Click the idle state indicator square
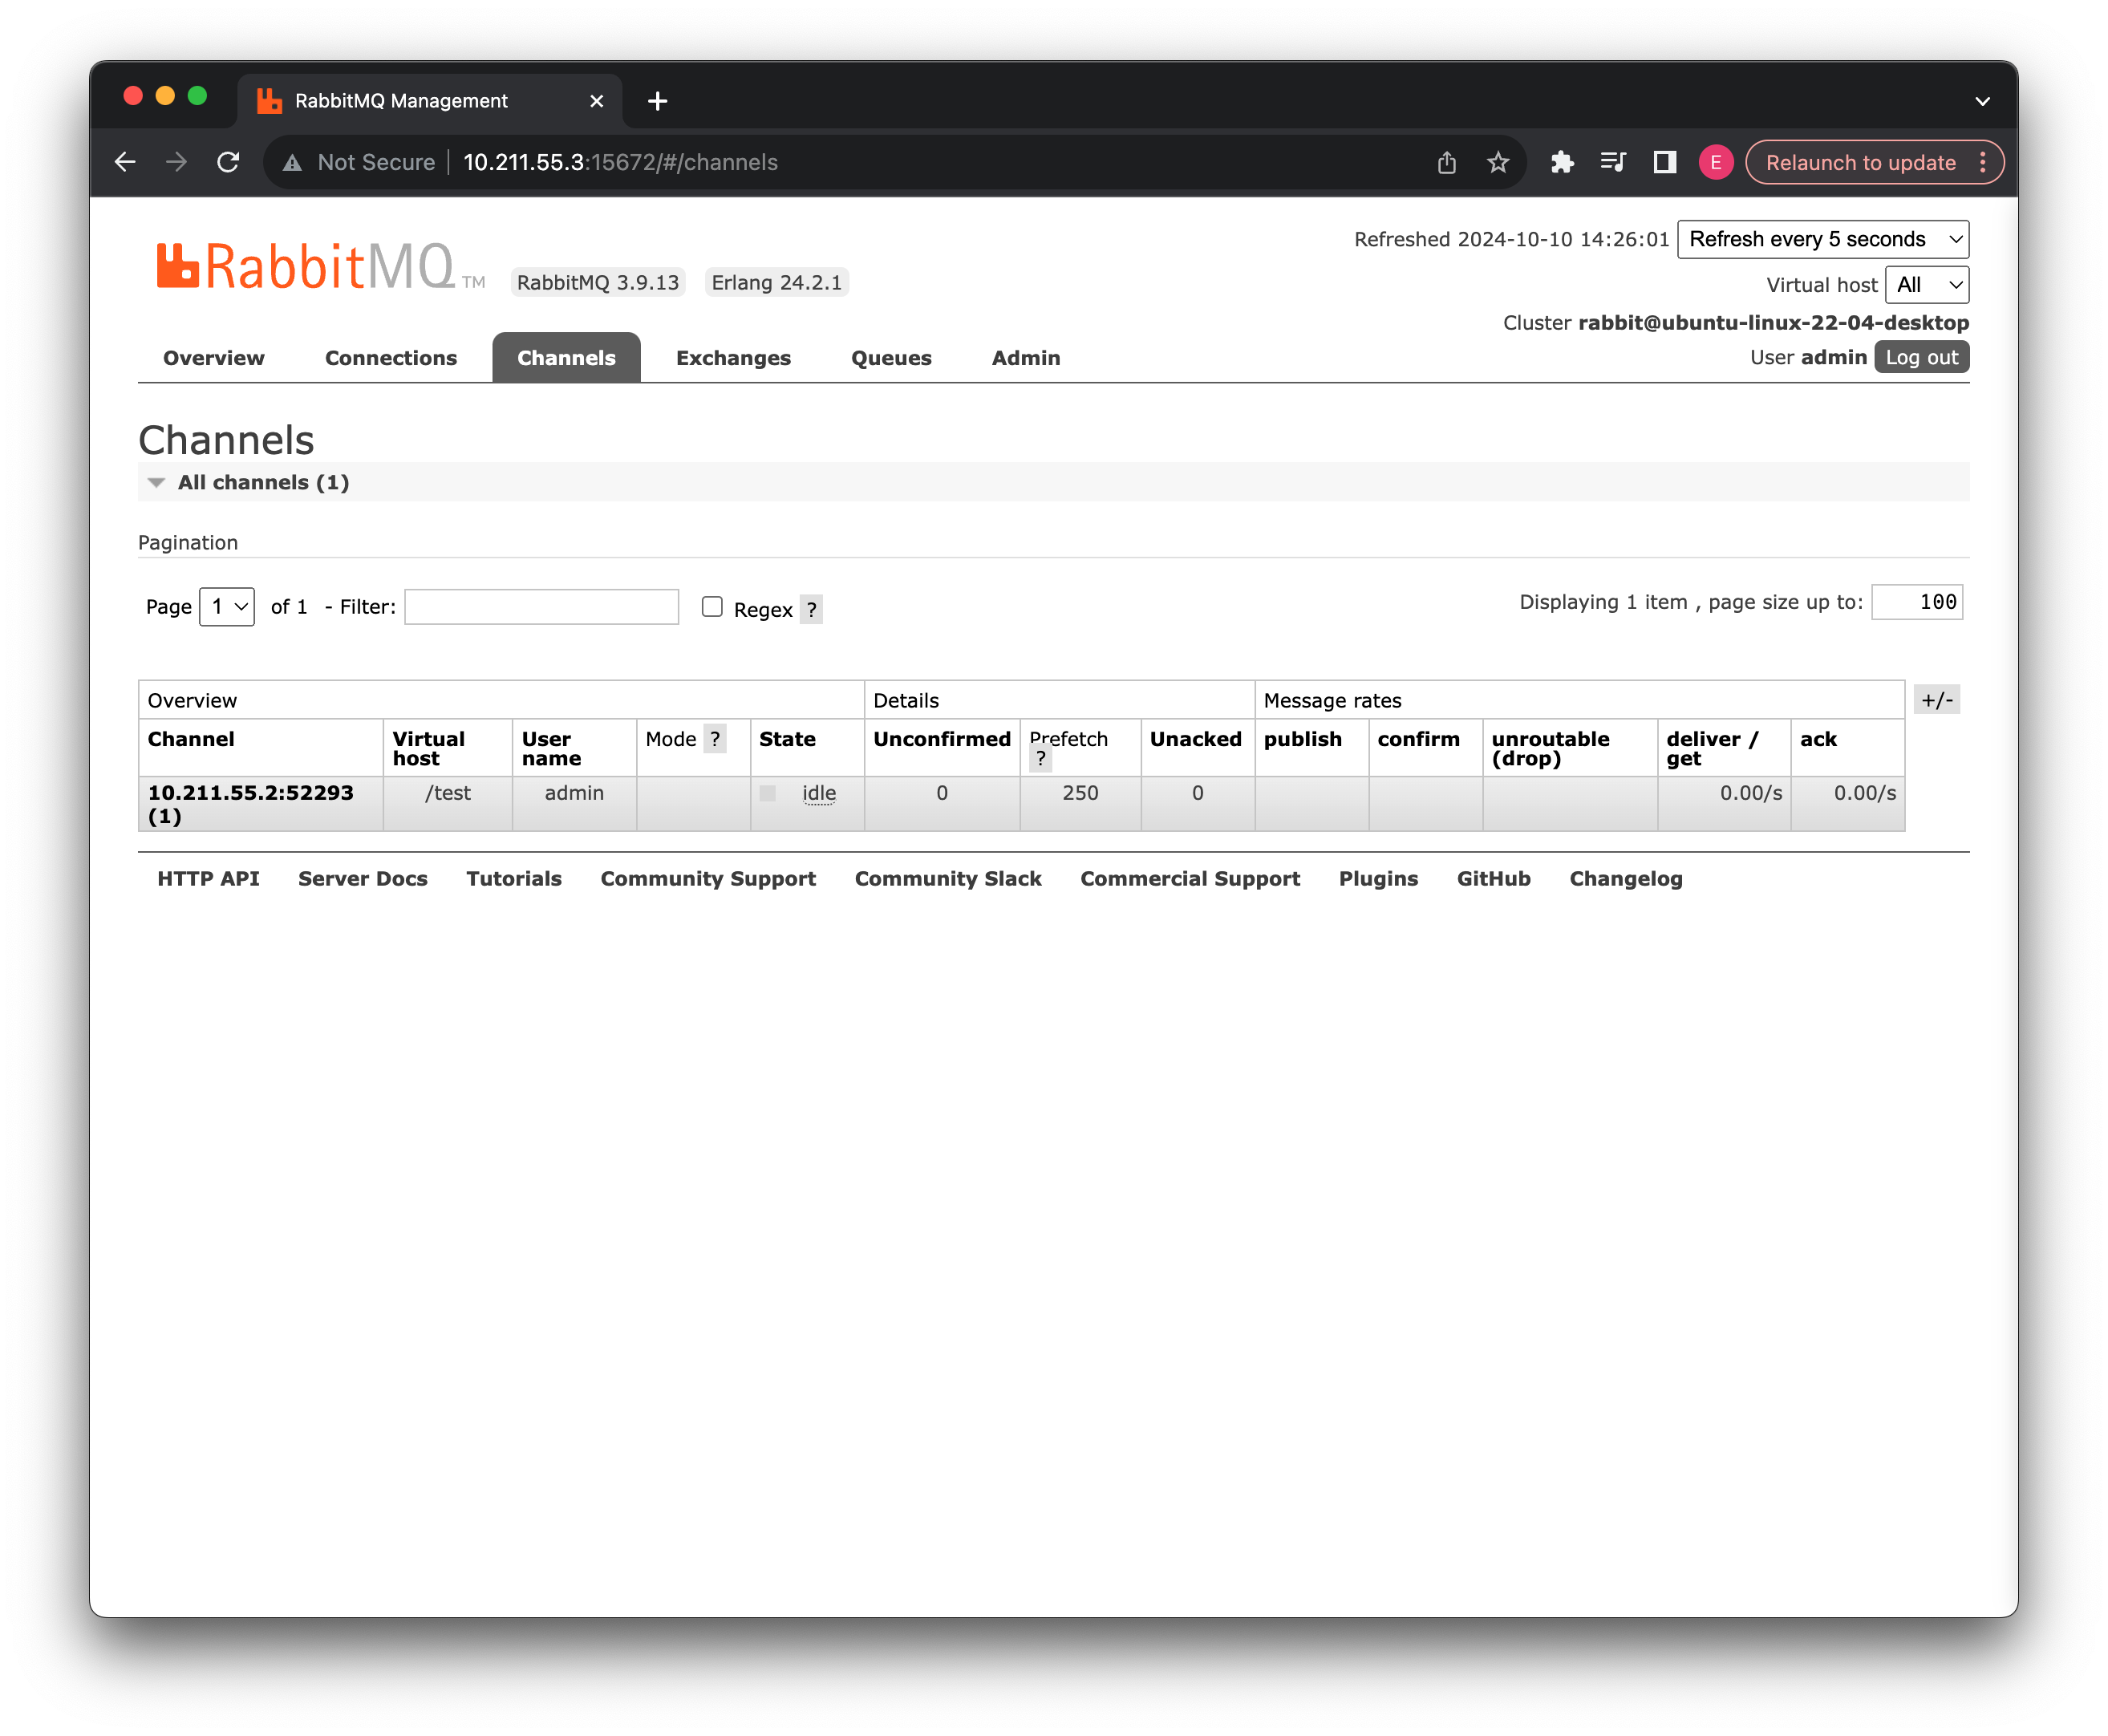The height and width of the screenshot is (1736, 2108). [767, 793]
